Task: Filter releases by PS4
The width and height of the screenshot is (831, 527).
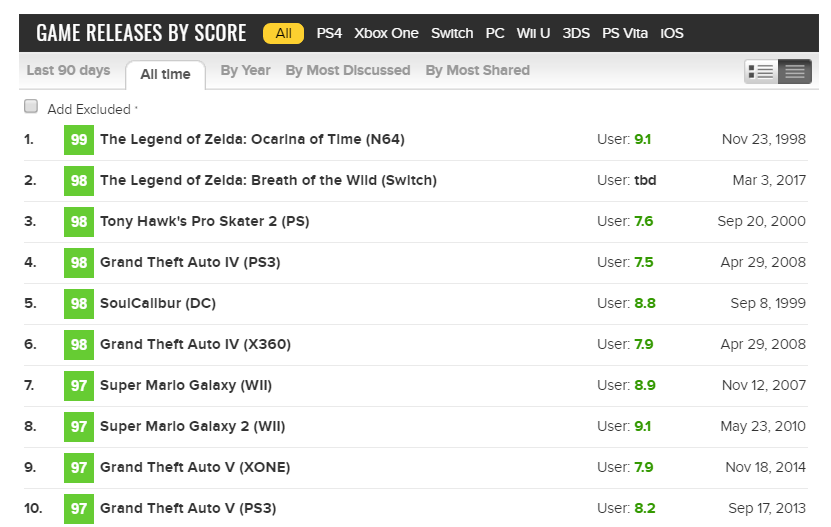Action: coord(329,33)
